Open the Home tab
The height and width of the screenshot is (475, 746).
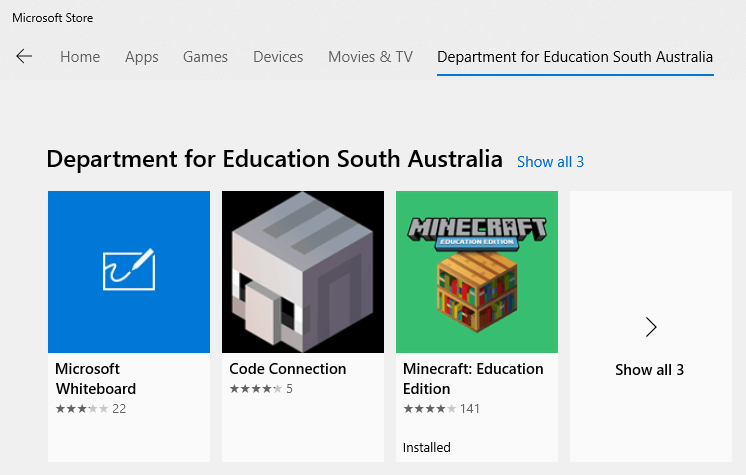pyautogui.click(x=80, y=57)
